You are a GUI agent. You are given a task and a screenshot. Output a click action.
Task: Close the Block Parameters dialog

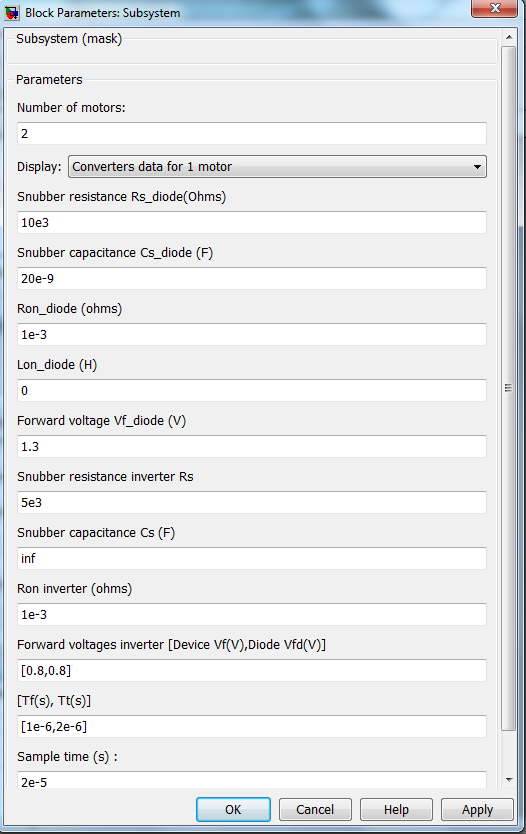click(495, 9)
